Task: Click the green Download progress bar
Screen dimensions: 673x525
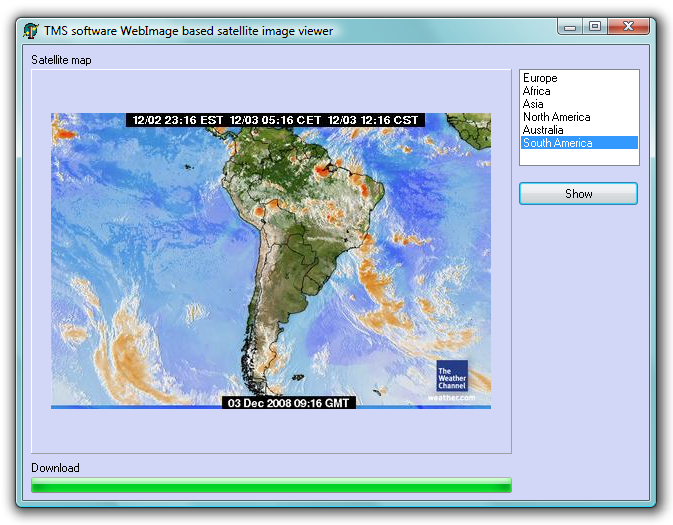Action: coord(271,485)
